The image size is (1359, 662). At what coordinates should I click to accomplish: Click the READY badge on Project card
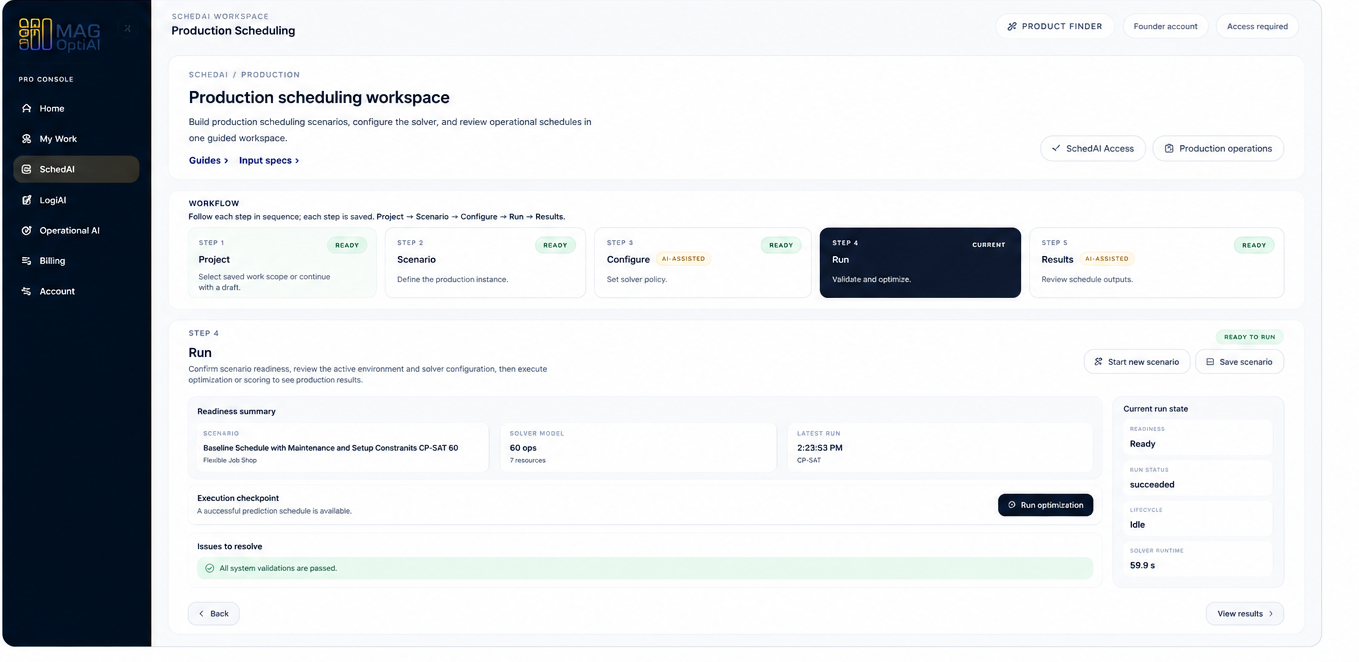coord(347,245)
